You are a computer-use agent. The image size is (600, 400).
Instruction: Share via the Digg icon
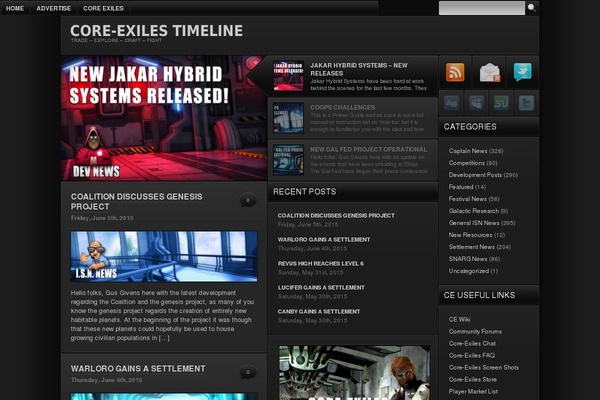[452, 103]
